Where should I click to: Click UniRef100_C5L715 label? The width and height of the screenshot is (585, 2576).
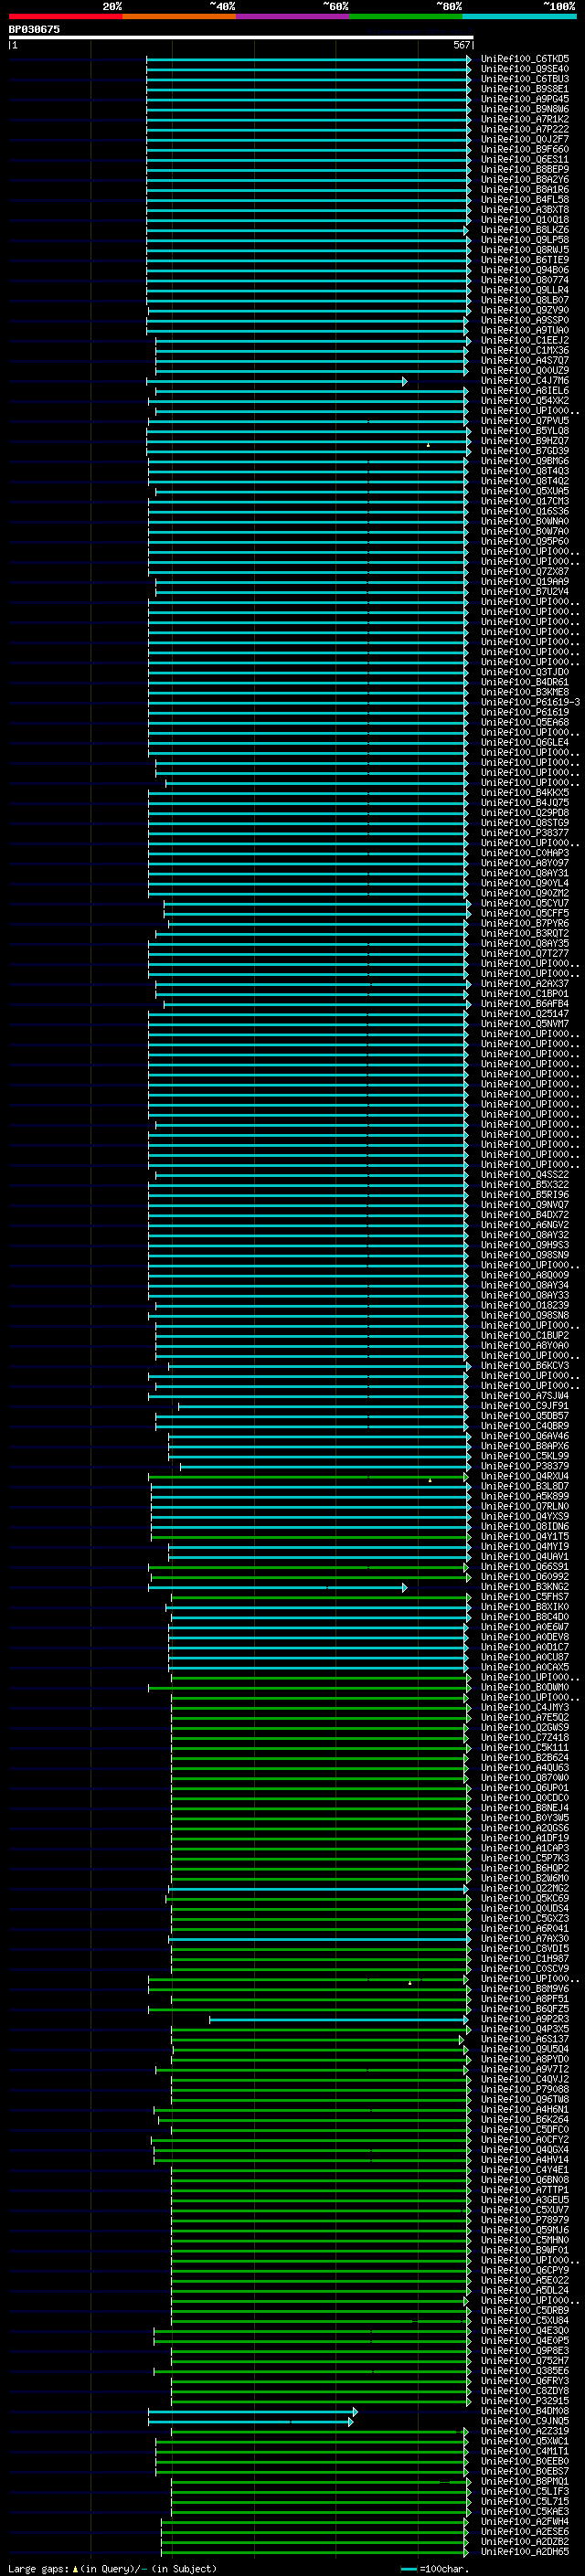coord(525,2501)
